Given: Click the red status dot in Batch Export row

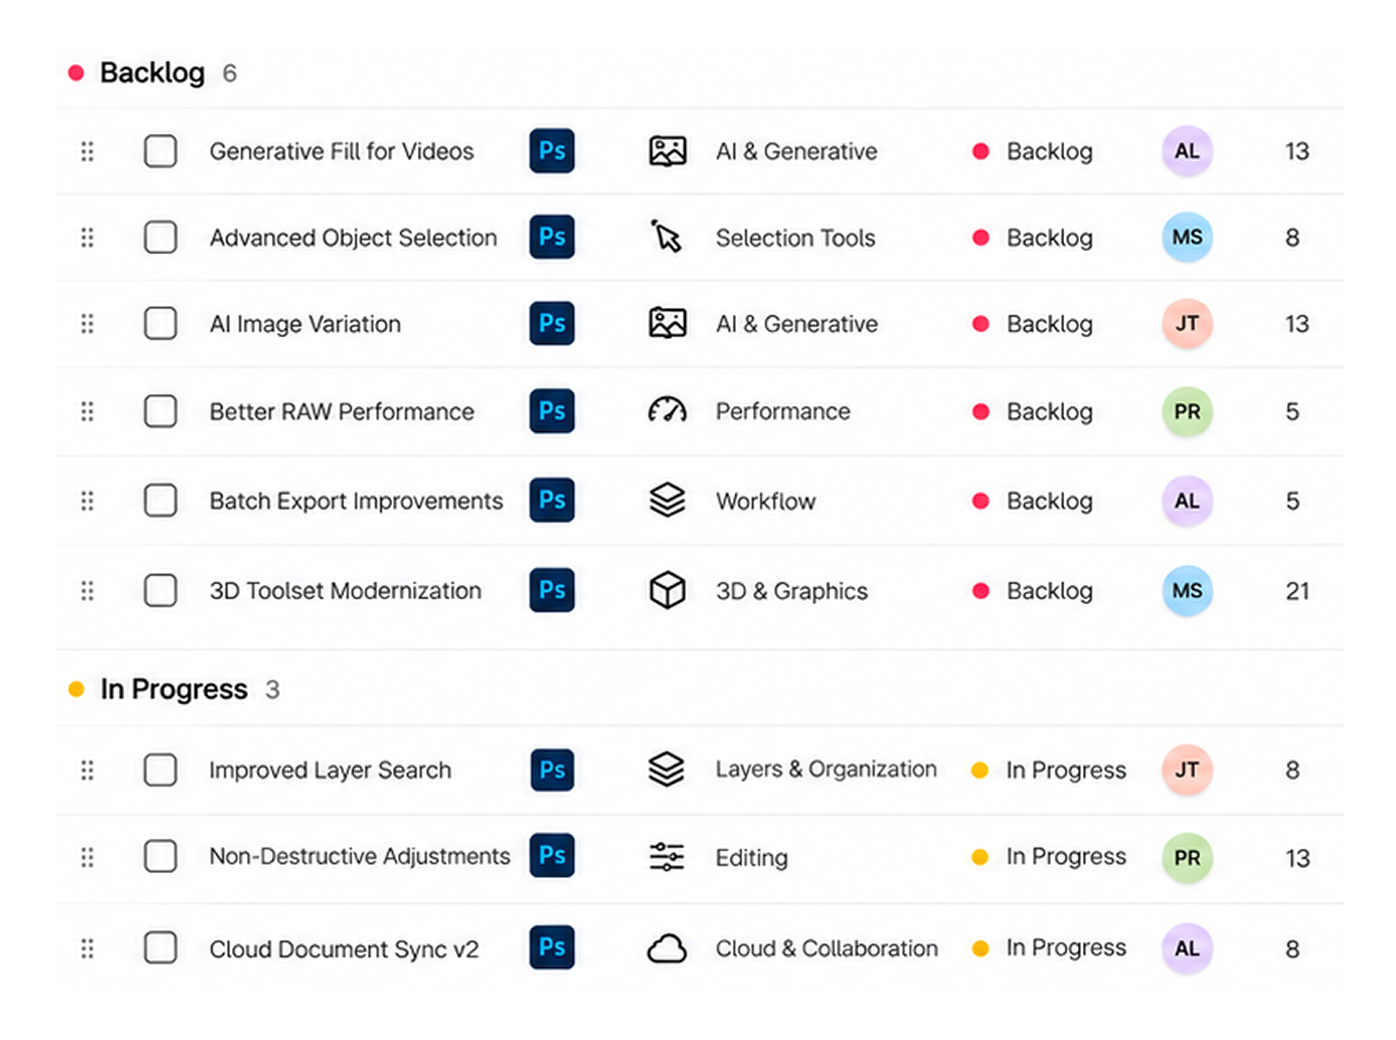Looking at the screenshot, I should [x=981, y=501].
